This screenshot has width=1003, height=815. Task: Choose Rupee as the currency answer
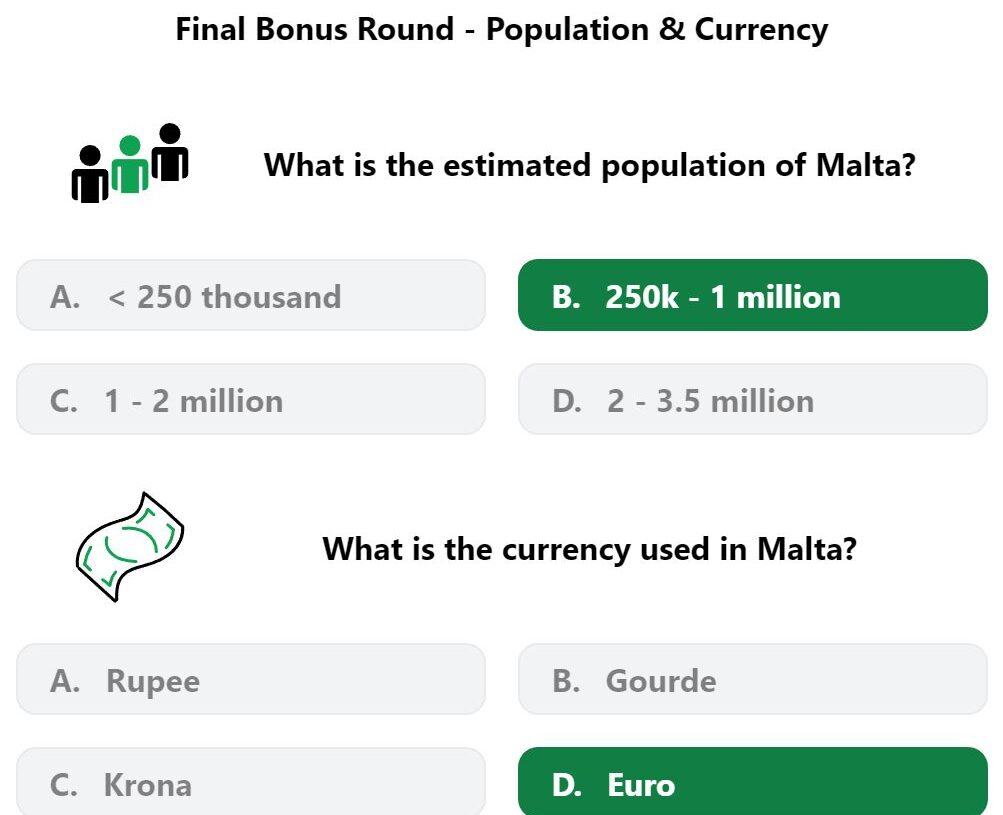coord(251,679)
